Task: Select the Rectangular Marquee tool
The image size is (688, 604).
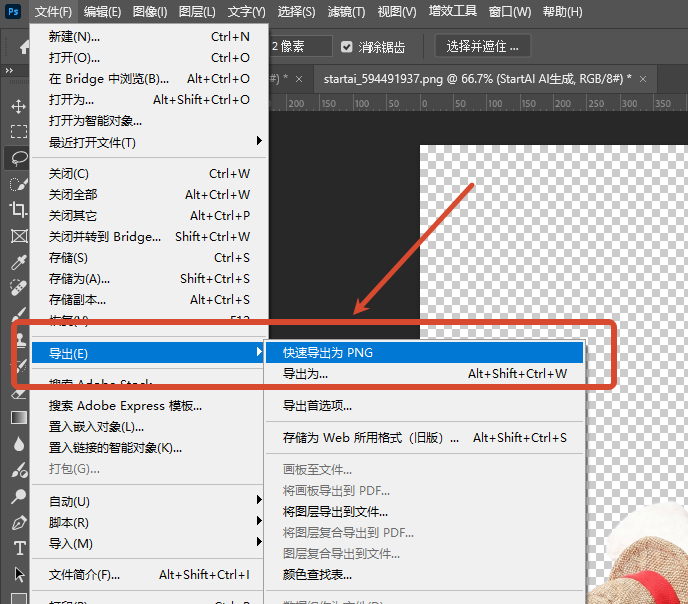Action: click(x=18, y=132)
